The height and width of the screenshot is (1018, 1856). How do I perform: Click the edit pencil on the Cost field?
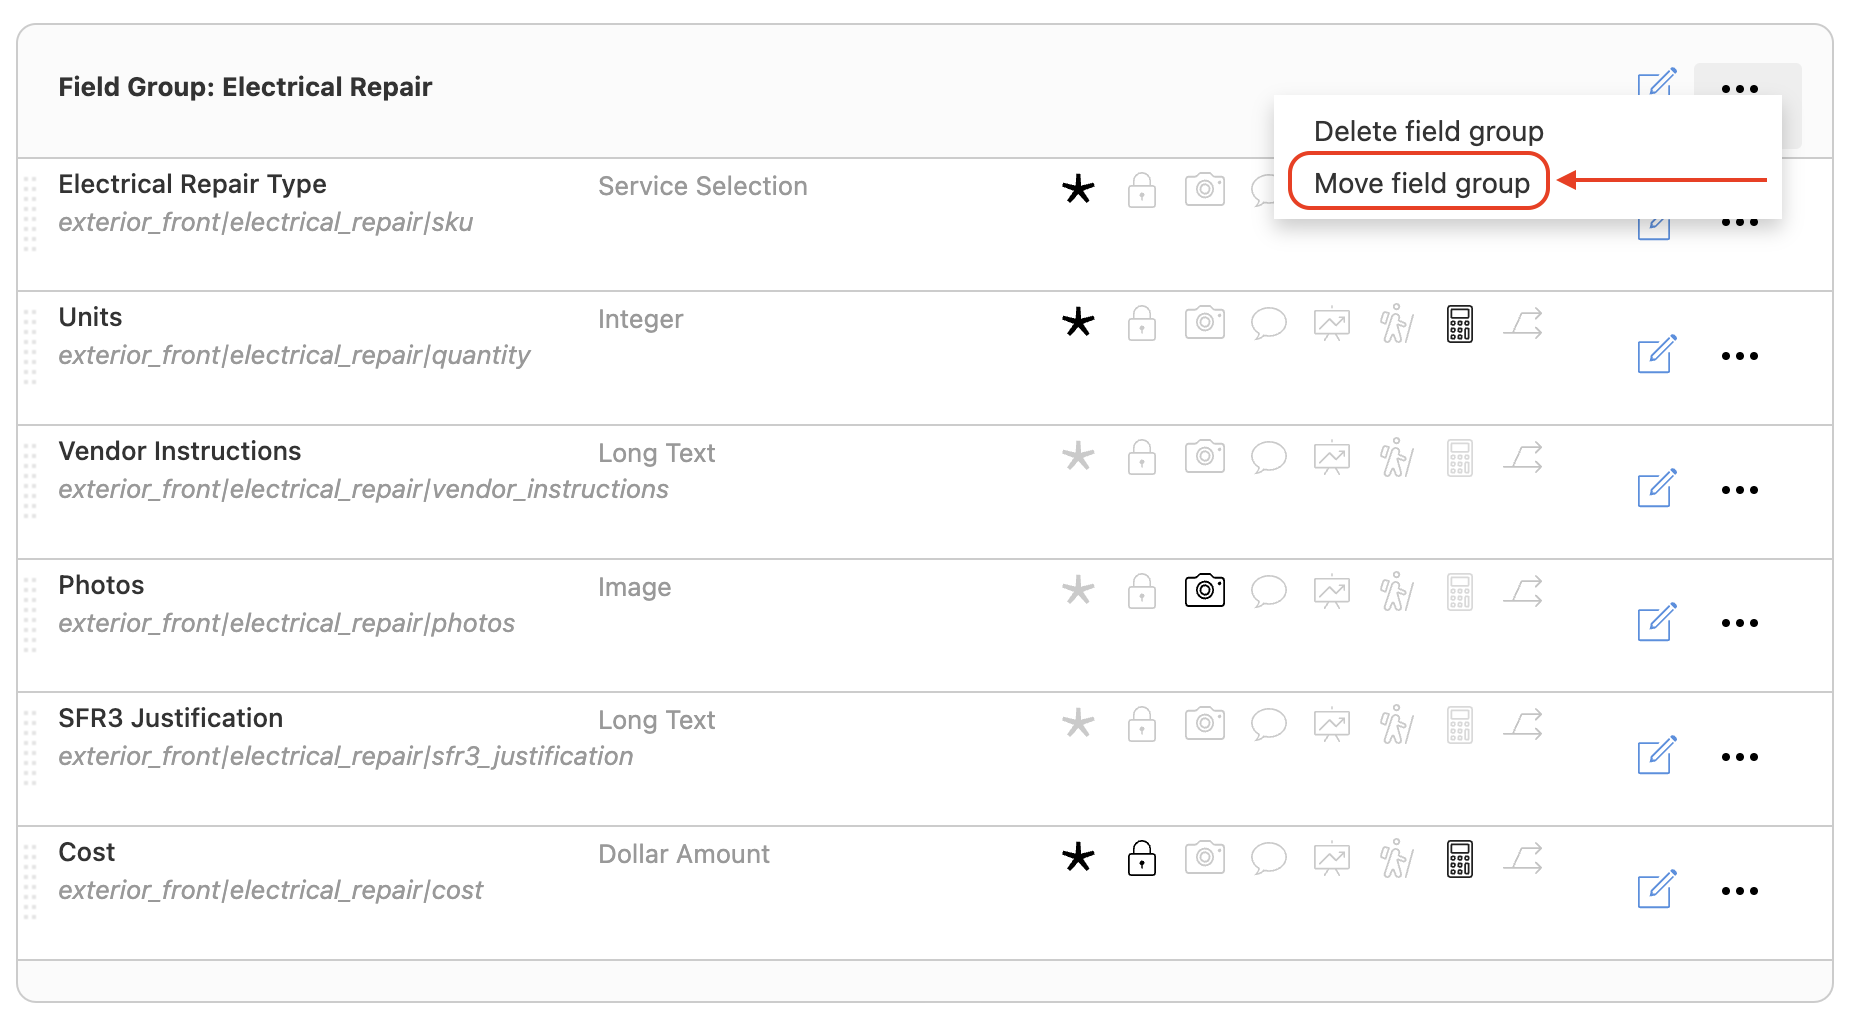point(1655,890)
